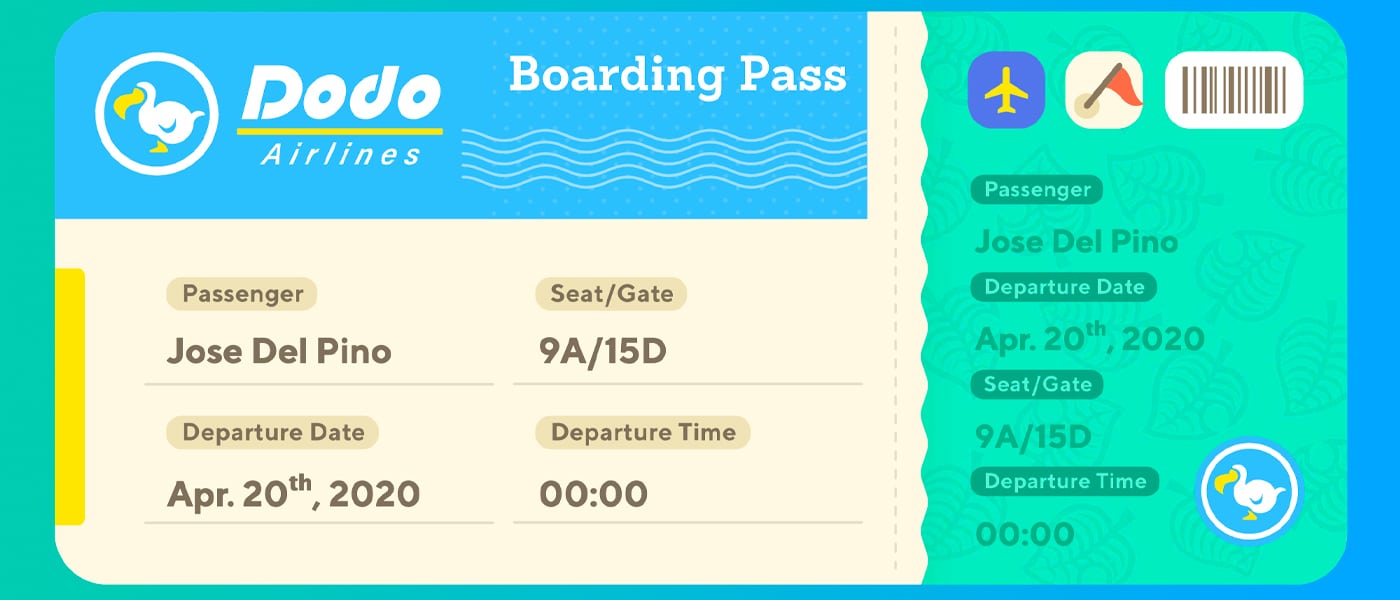Click the yellow strip on ticket edge
This screenshot has height=600, width=1400.
click(x=69, y=397)
